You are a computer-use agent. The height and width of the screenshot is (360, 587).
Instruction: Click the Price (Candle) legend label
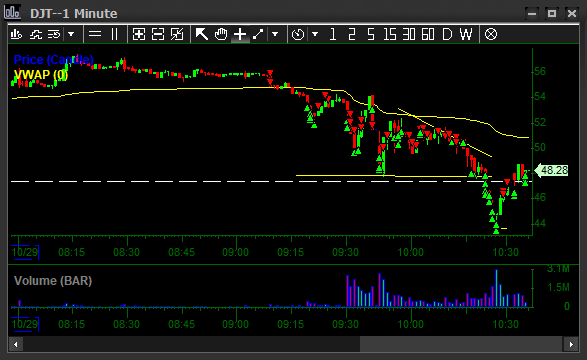[x=54, y=60]
